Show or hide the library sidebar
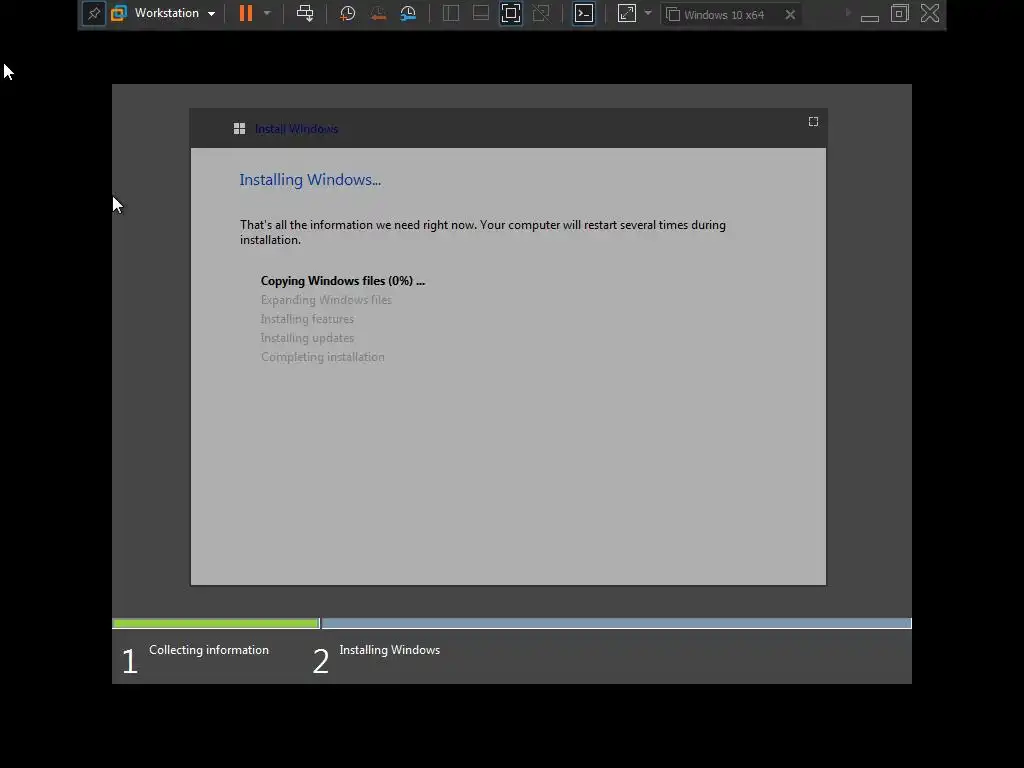This screenshot has height=768, width=1024. click(451, 13)
